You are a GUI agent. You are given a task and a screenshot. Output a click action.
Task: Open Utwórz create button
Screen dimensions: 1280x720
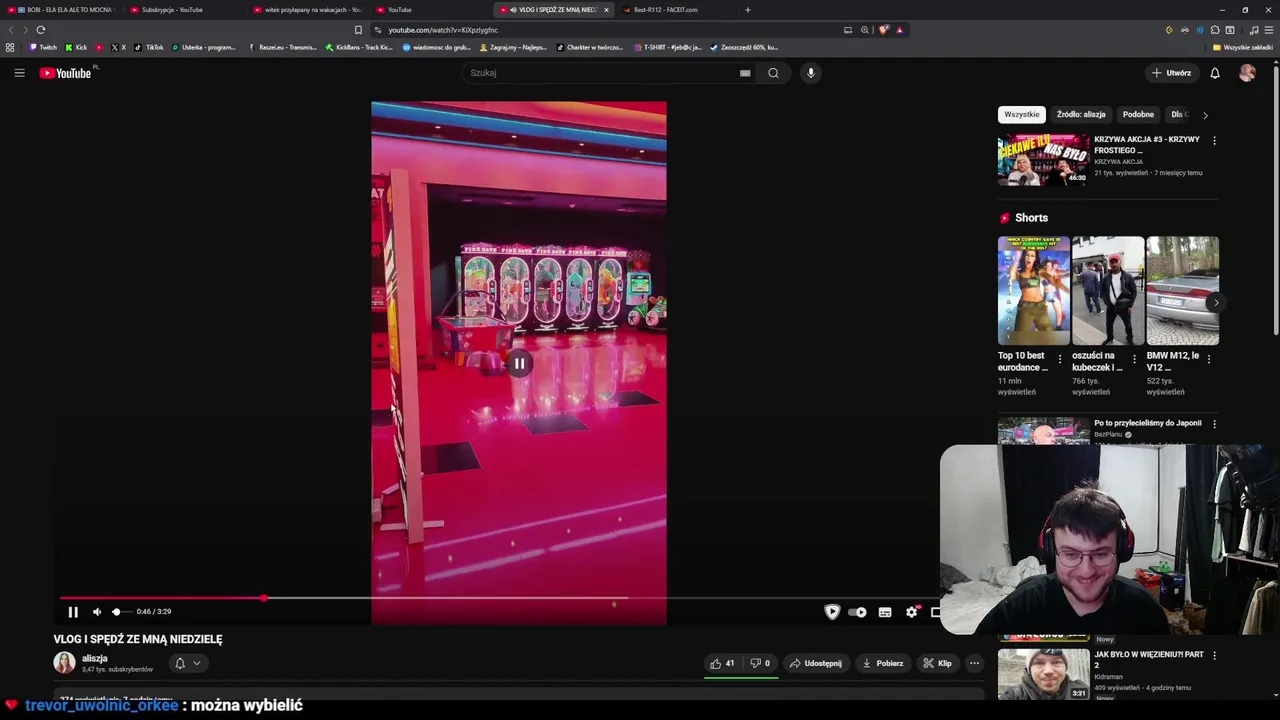[x=1172, y=73]
